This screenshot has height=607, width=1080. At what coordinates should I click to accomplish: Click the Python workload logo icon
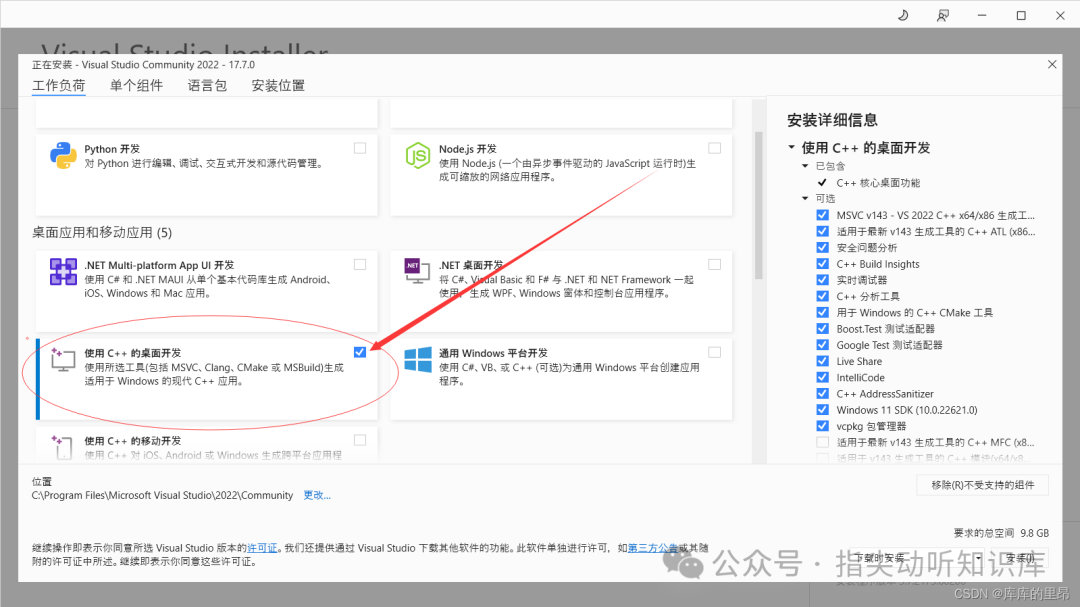pos(63,156)
